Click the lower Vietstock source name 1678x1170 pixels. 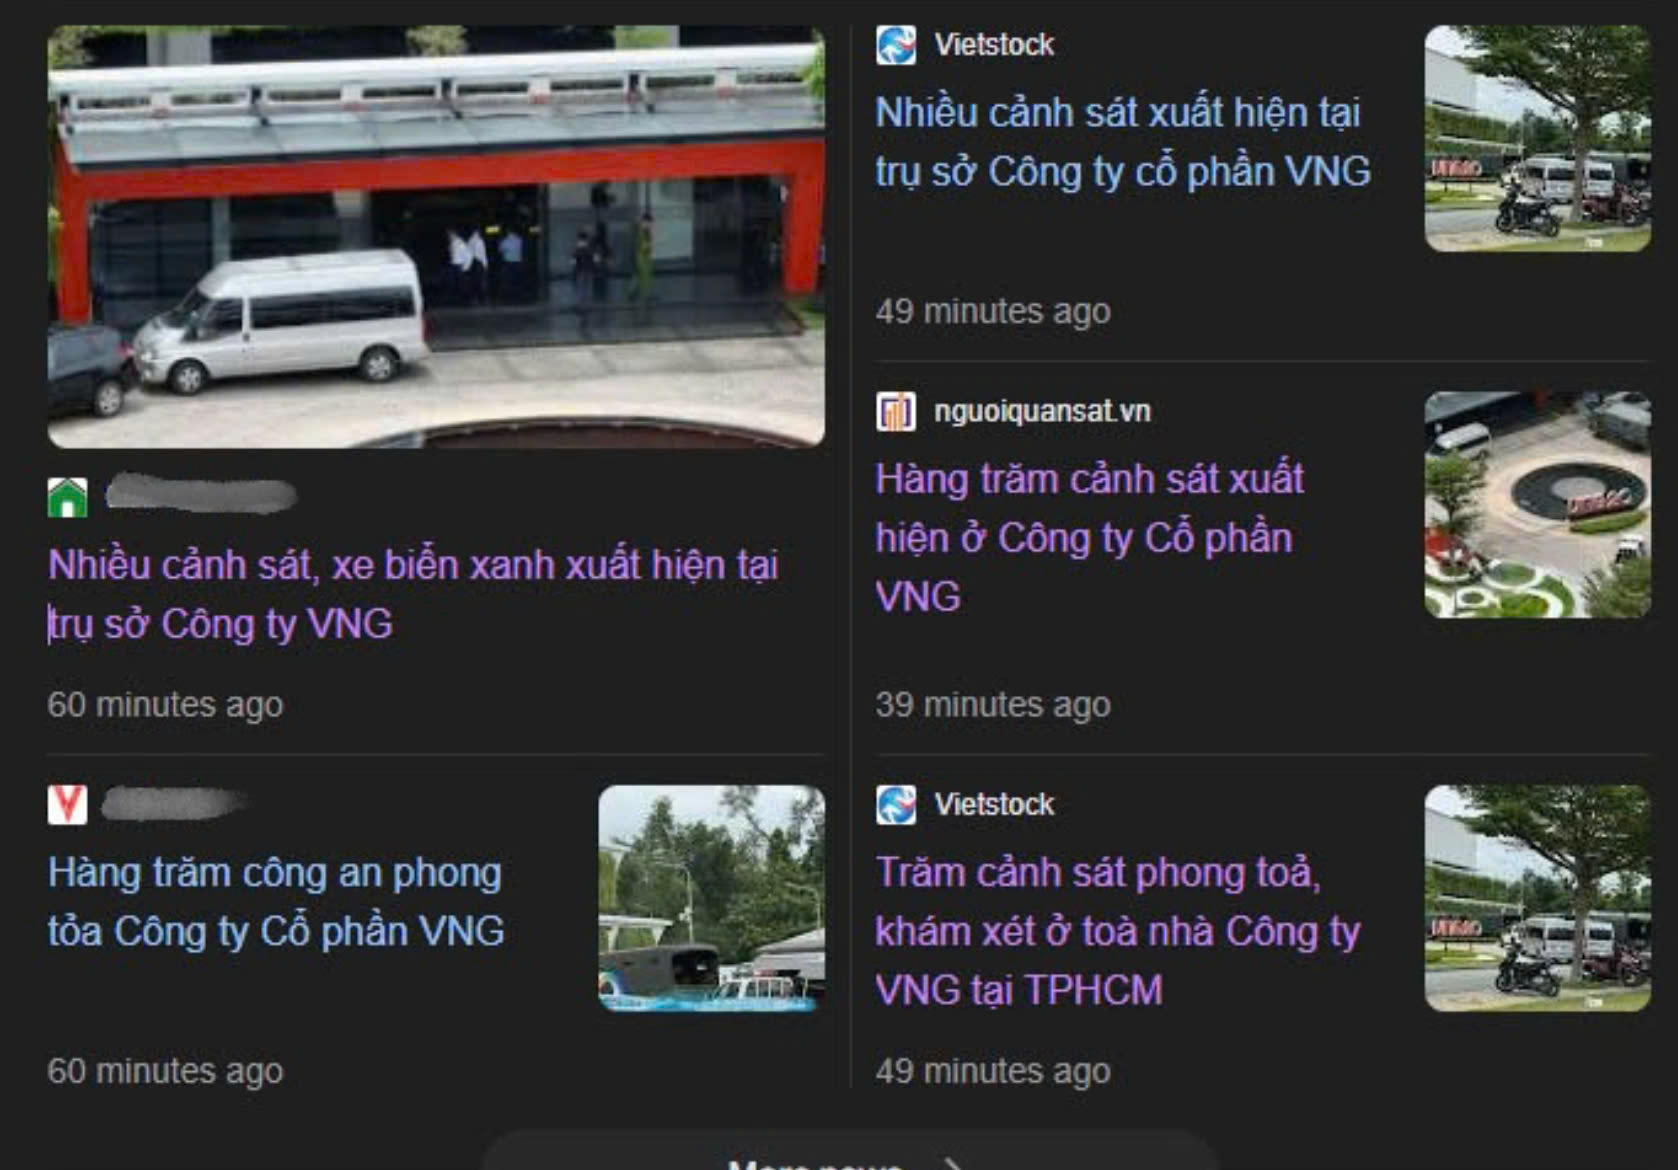point(994,804)
